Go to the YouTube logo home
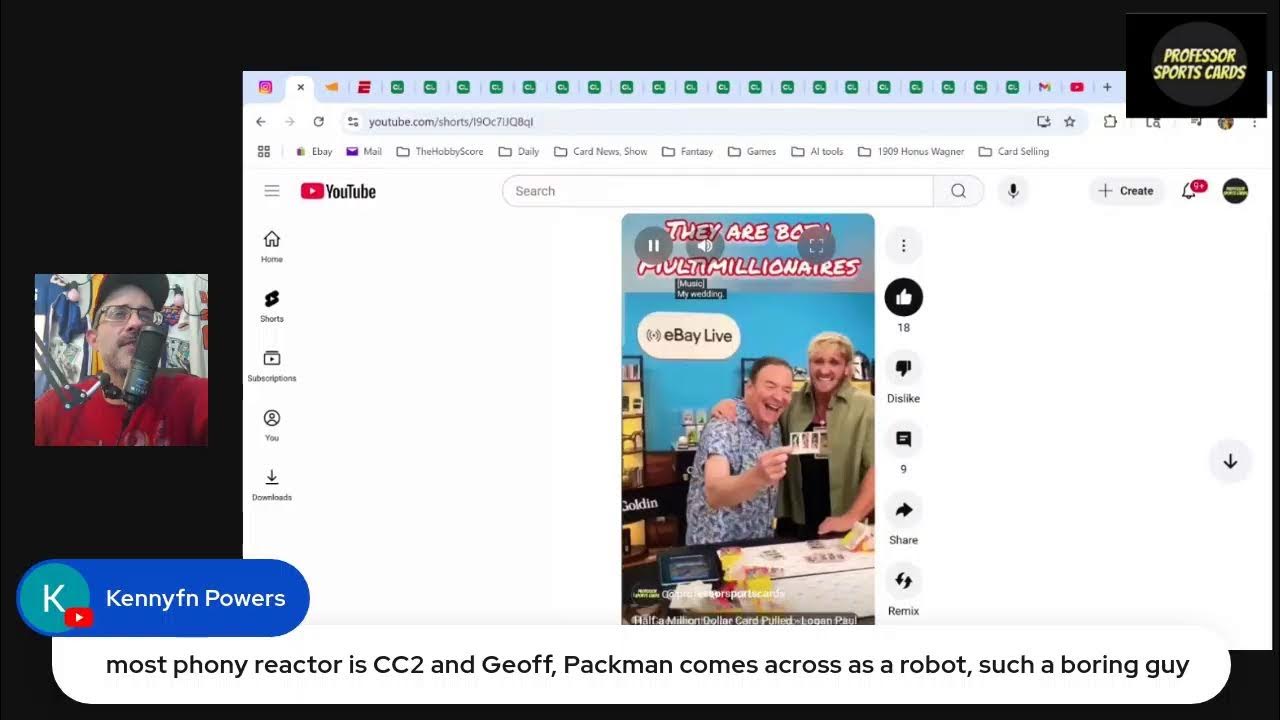 click(x=338, y=191)
